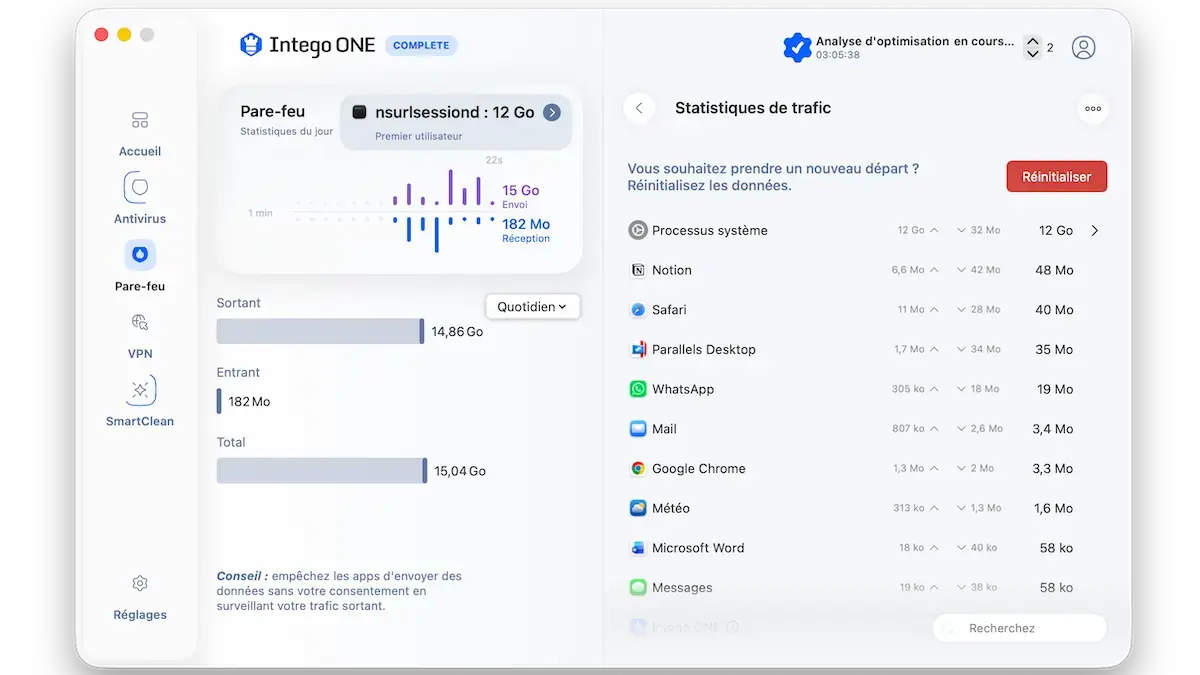Select the Météo row name
Screen dimensions: 1200x675
[x=671, y=508]
